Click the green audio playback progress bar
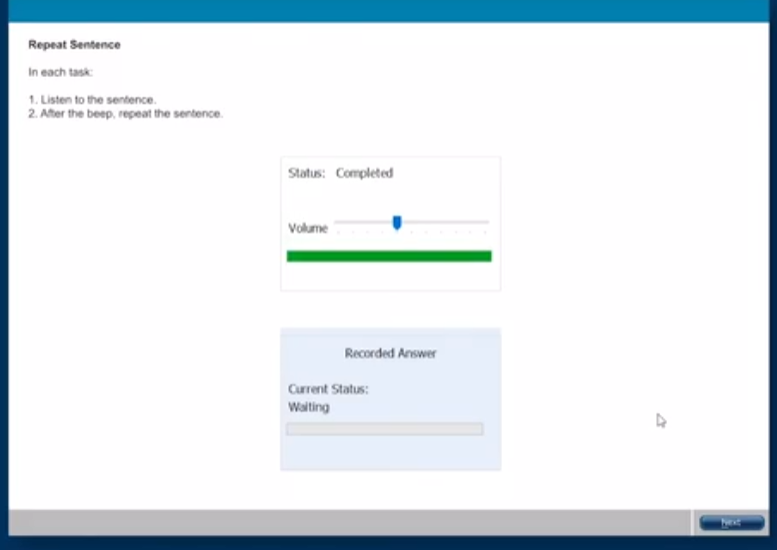777x550 pixels. coord(388,257)
